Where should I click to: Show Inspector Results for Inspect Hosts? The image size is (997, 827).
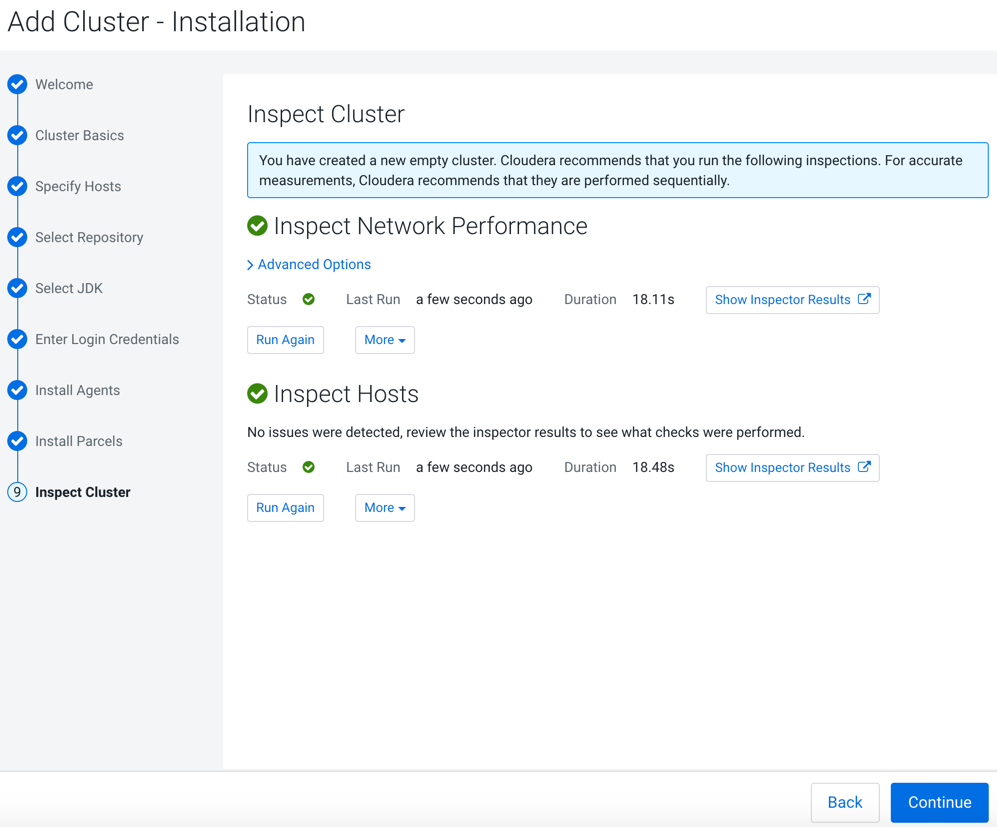(x=792, y=468)
